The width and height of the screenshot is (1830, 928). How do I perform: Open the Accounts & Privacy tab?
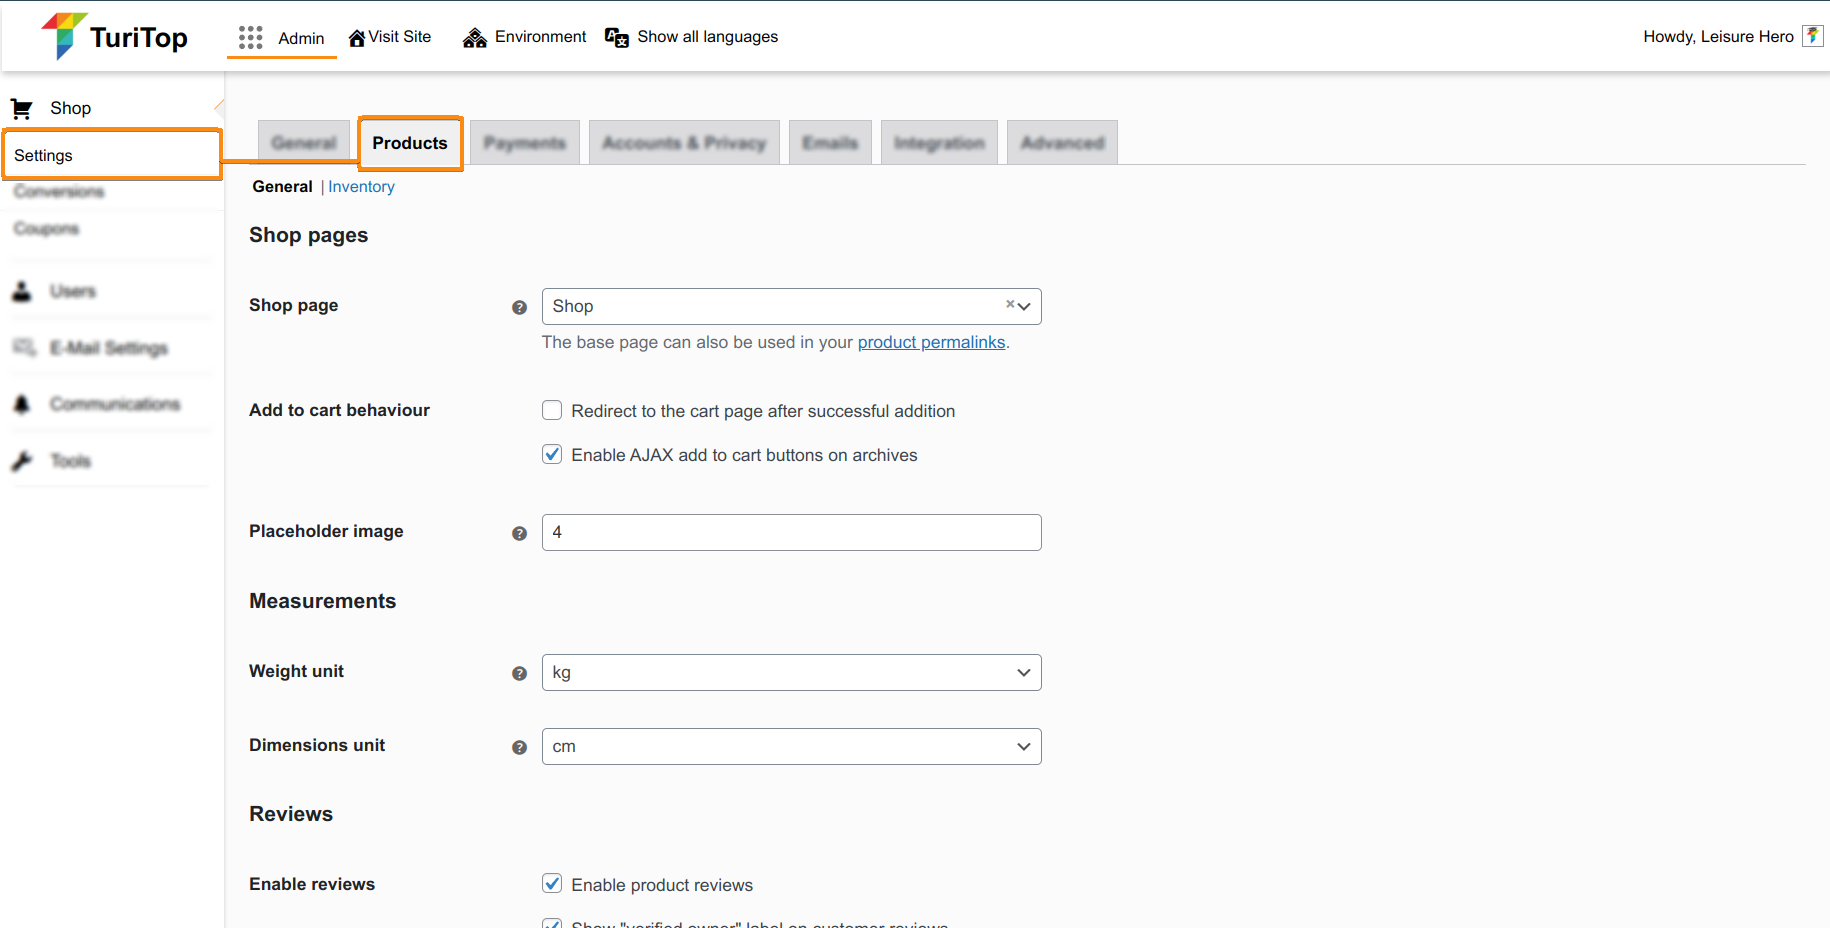click(684, 142)
